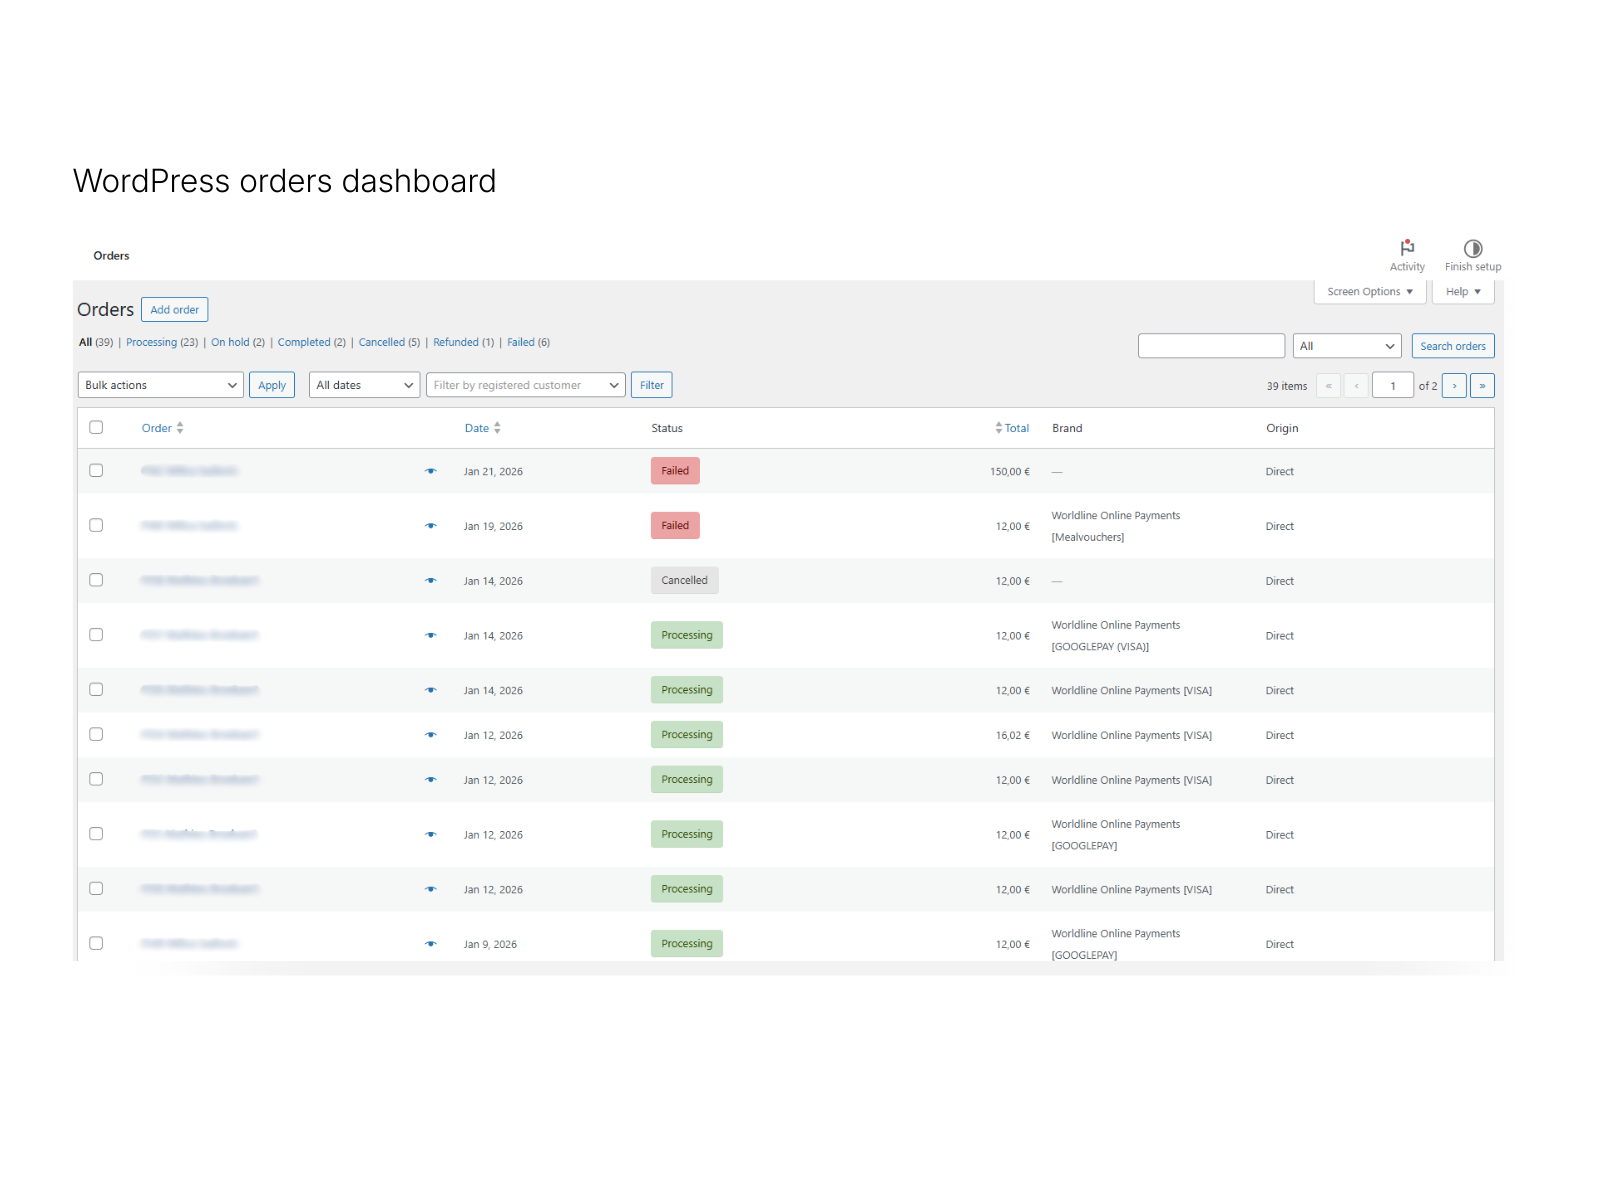This screenshot has width=1600, height=1200.
Task: Click inside the order search input field
Action: pos(1211,345)
